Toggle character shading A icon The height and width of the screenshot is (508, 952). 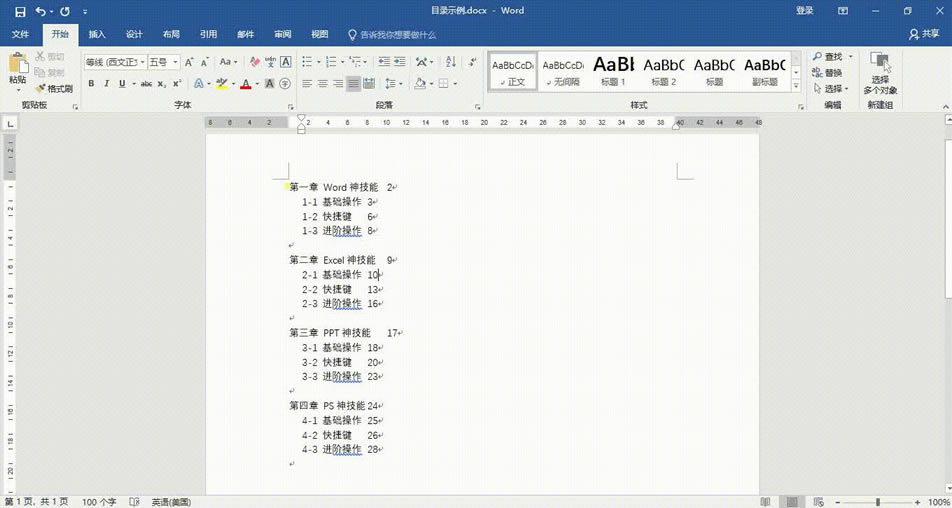270,84
